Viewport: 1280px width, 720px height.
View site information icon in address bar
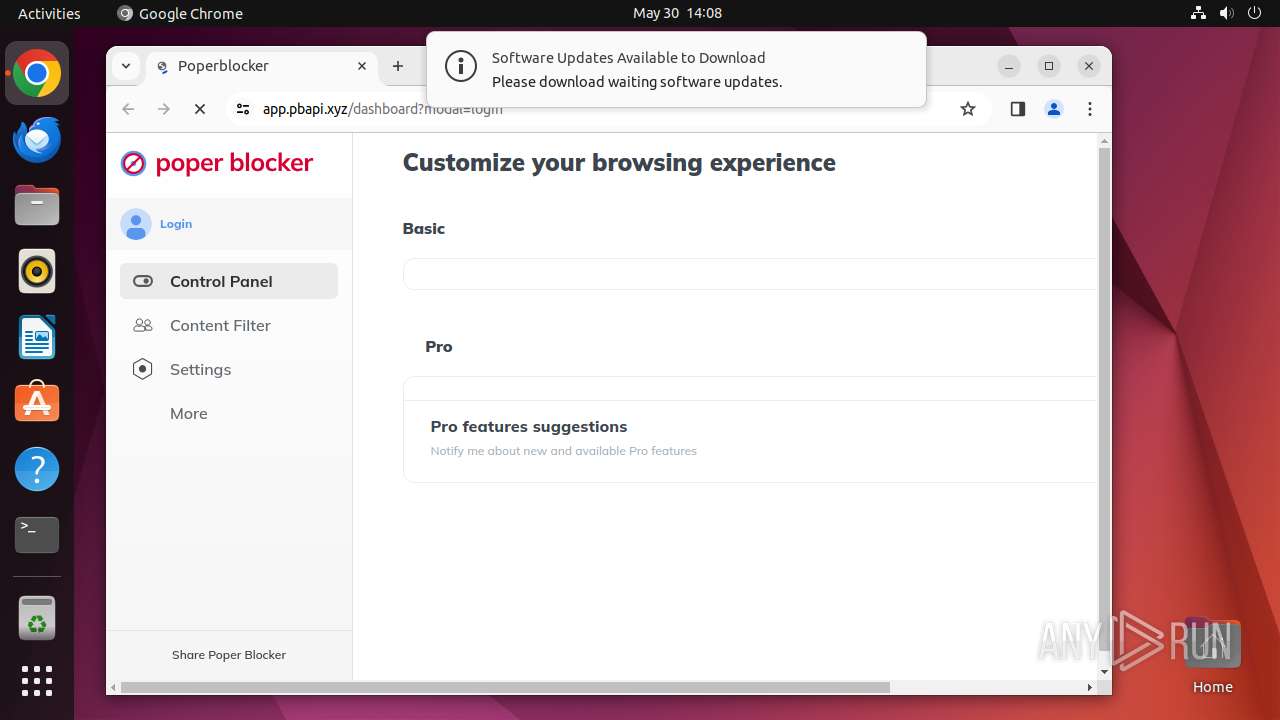[x=242, y=109]
